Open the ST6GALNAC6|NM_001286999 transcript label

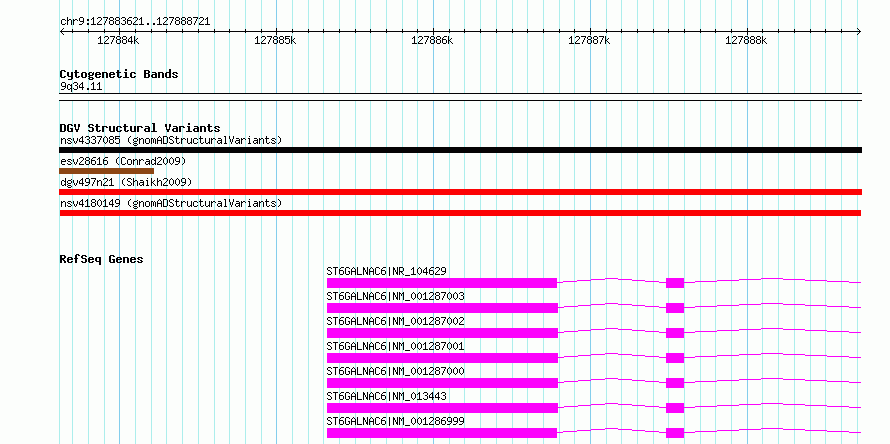(x=396, y=421)
